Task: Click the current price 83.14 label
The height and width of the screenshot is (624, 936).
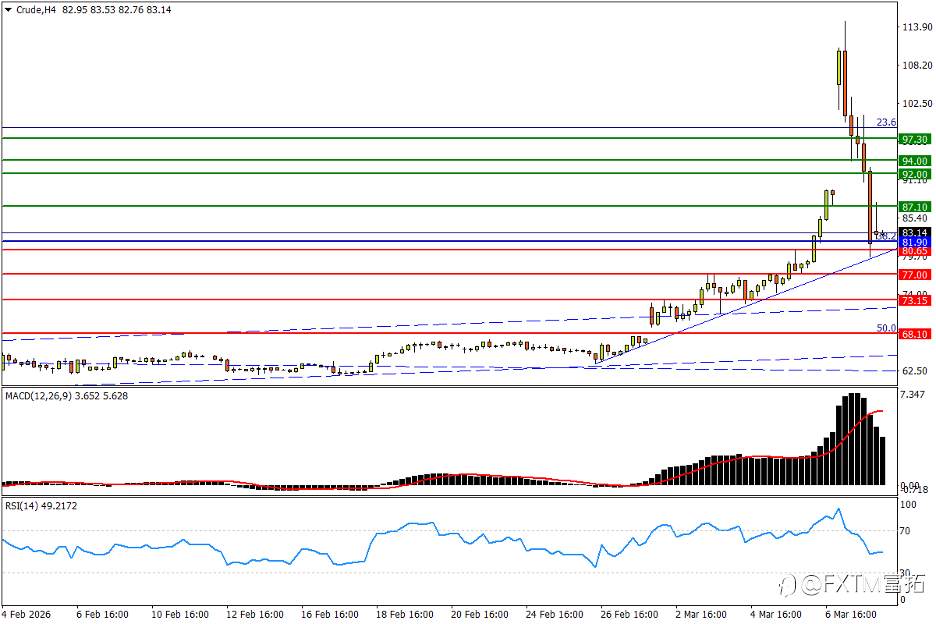Action: [x=915, y=232]
